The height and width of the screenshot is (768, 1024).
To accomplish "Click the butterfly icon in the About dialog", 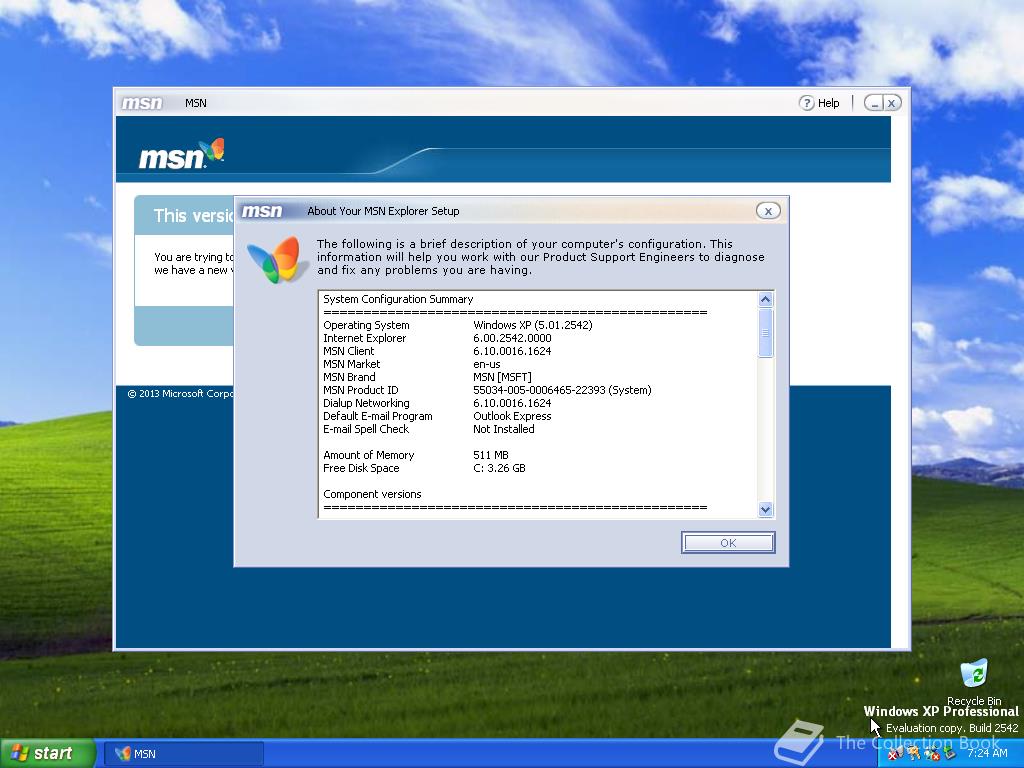I will coord(277,260).
